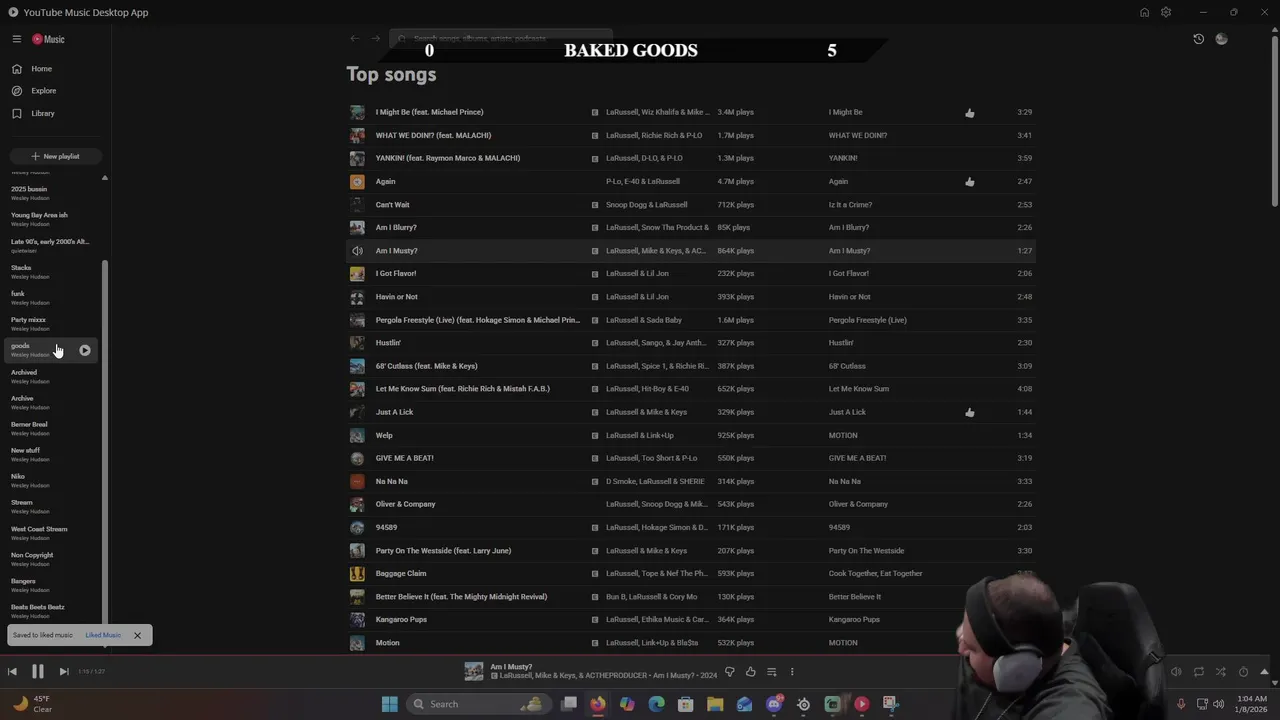The width and height of the screenshot is (1280, 720).
Task: Open the Iz It a Crime? album link
Action: click(x=850, y=205)
